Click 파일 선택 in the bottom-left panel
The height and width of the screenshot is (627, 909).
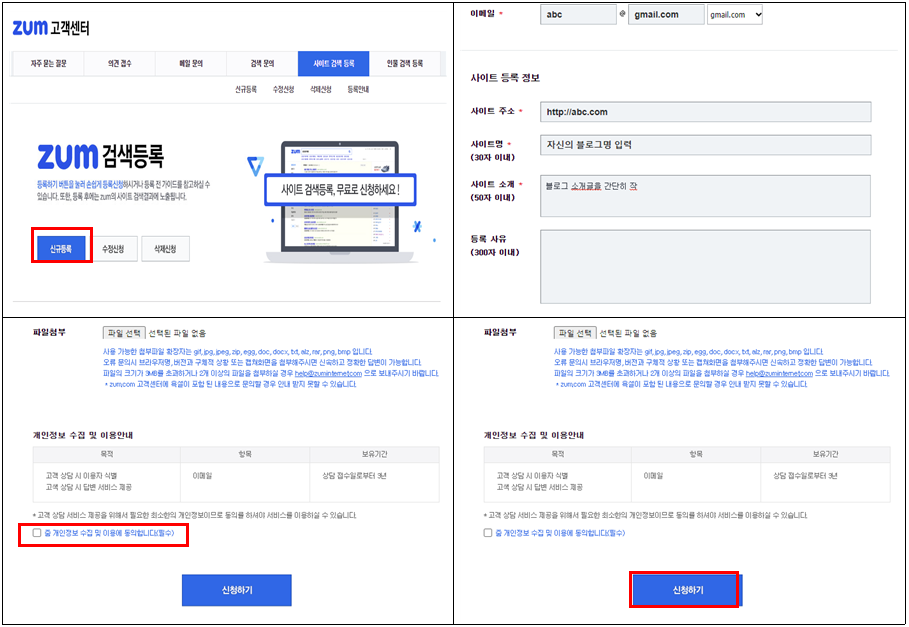(x=124, y=333)
